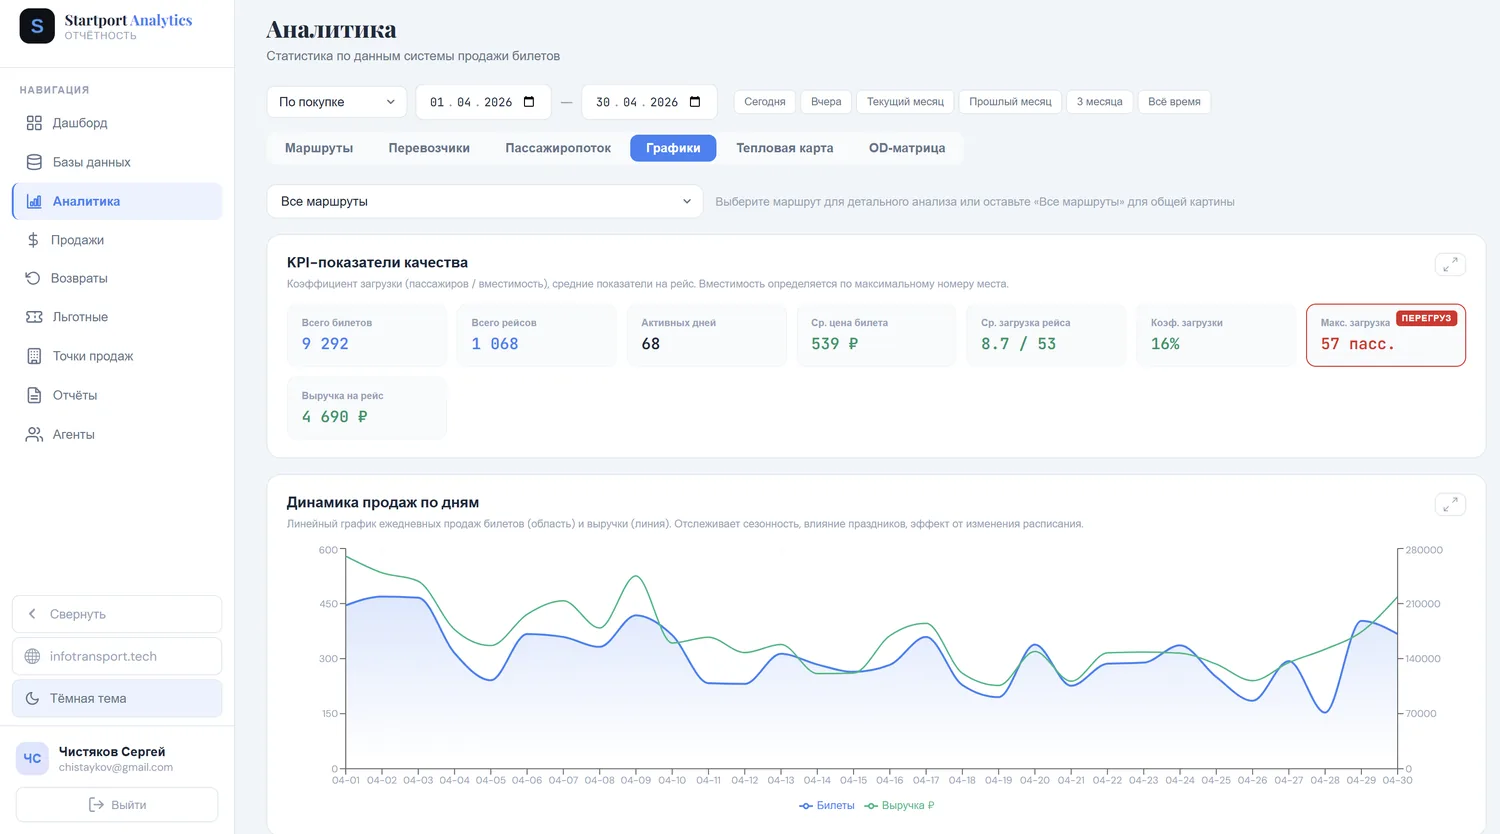This screenshot has height=834, width=1500.
Task: Click the Базы данных database icon
Action: pos(34,162)
